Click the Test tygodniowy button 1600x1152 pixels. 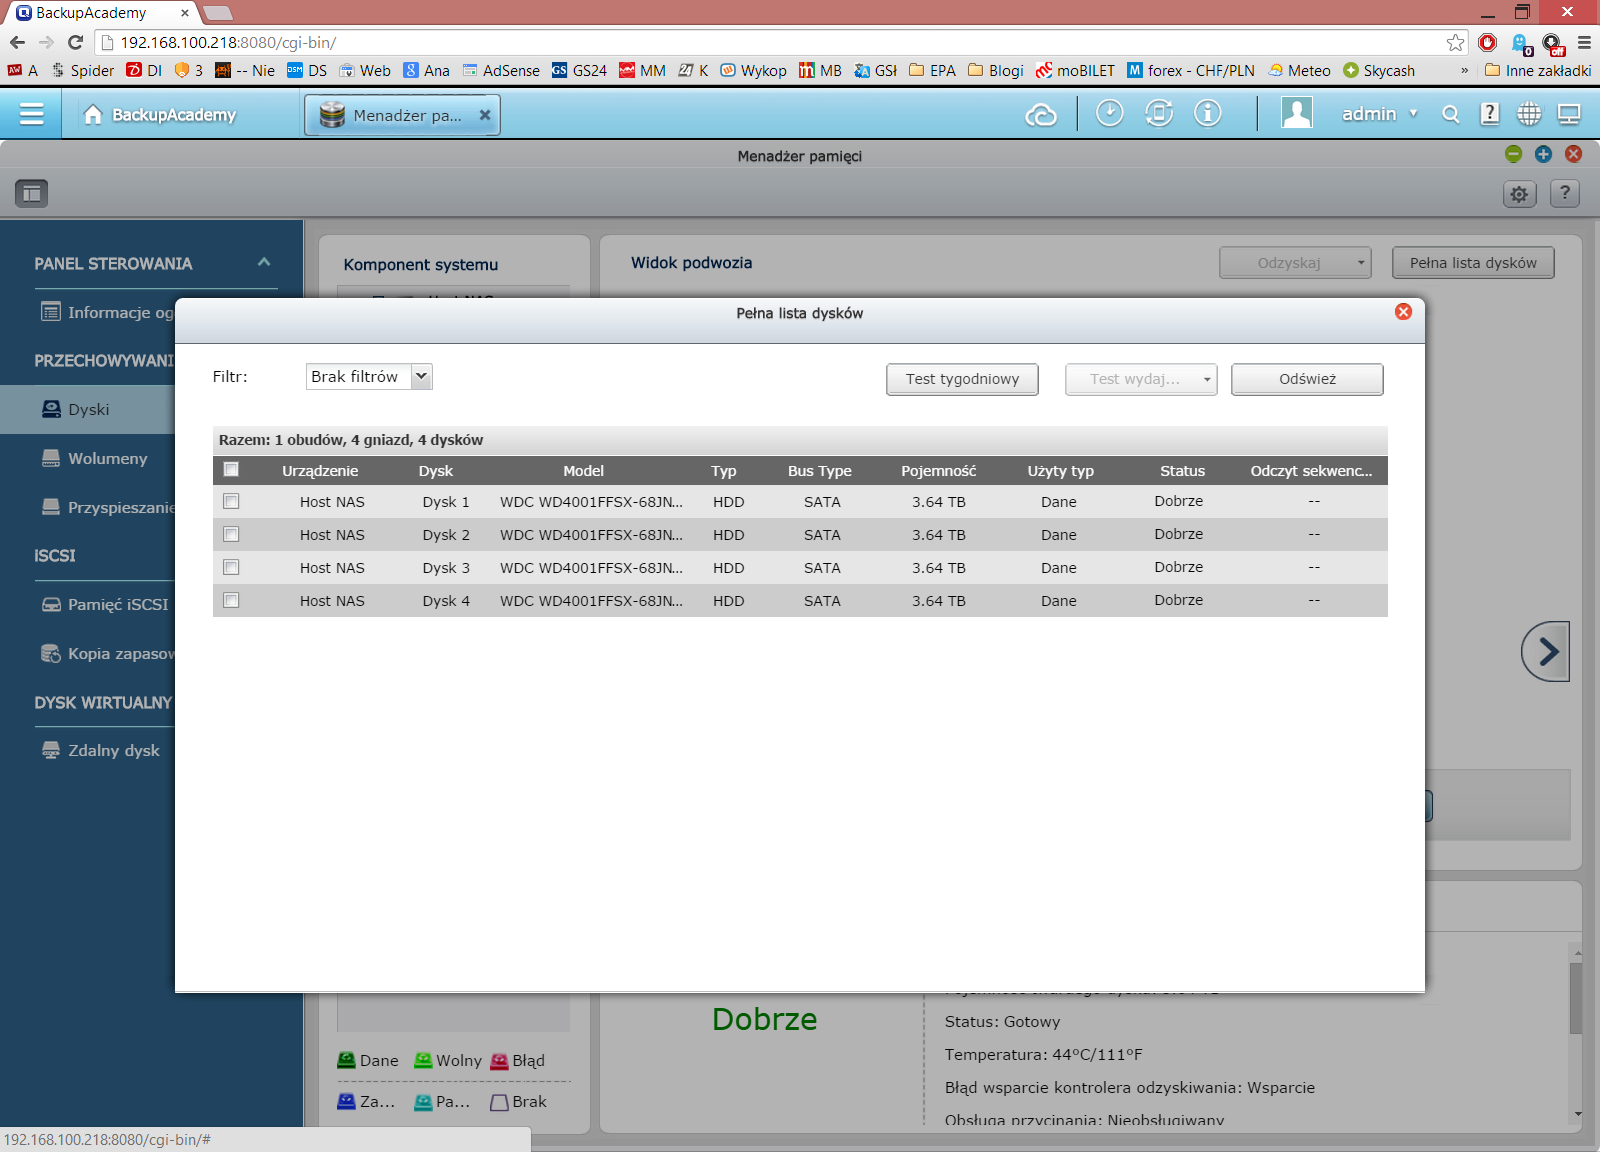(962, 379)
